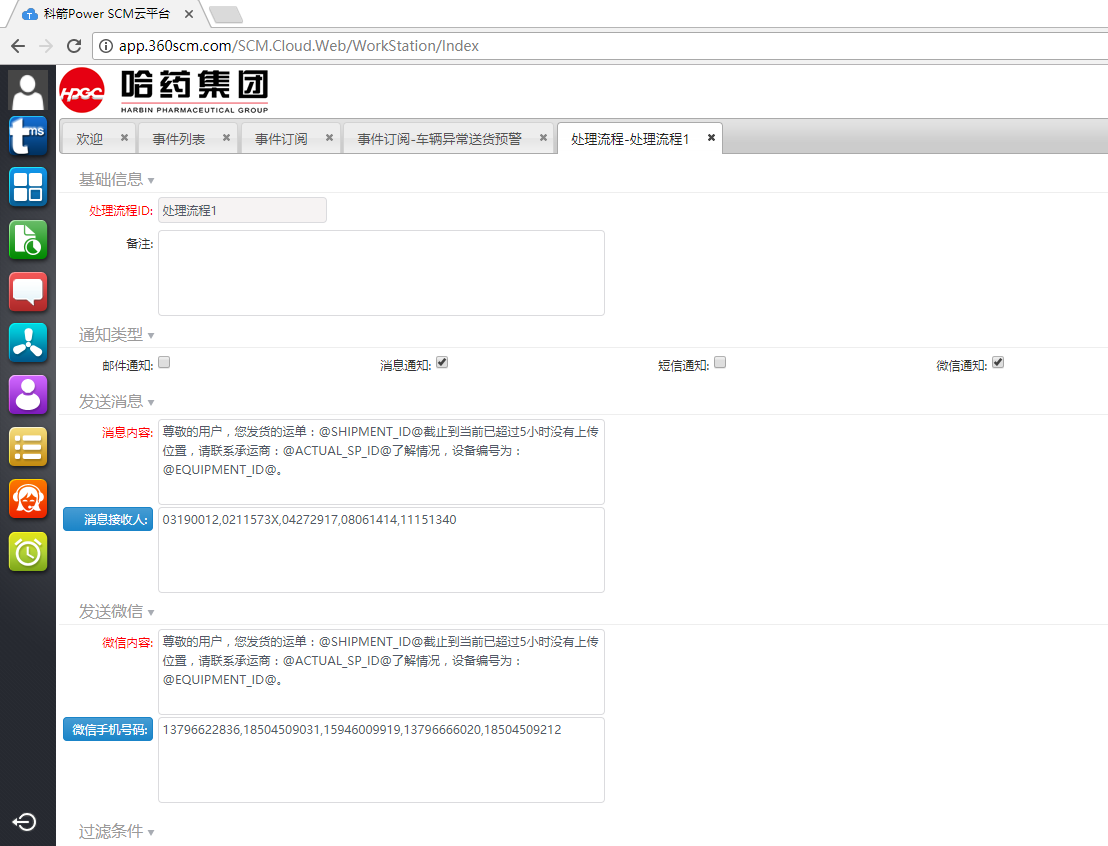The width and height of the screenshot is (1108, 846).
Task: Enable the 邮件通知 checkbox
Action: point(164,363)
